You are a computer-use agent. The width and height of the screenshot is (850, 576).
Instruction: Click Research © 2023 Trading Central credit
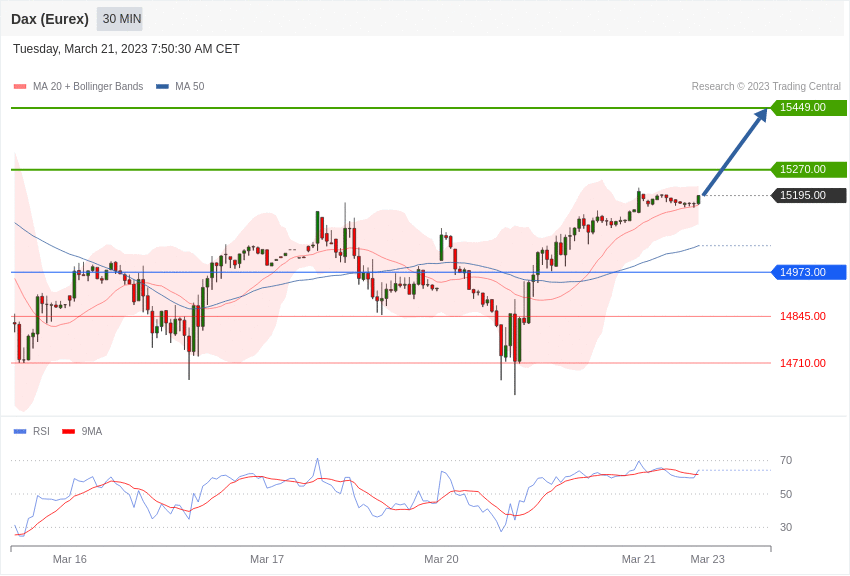pyautogui.click(x=766, y=86)
